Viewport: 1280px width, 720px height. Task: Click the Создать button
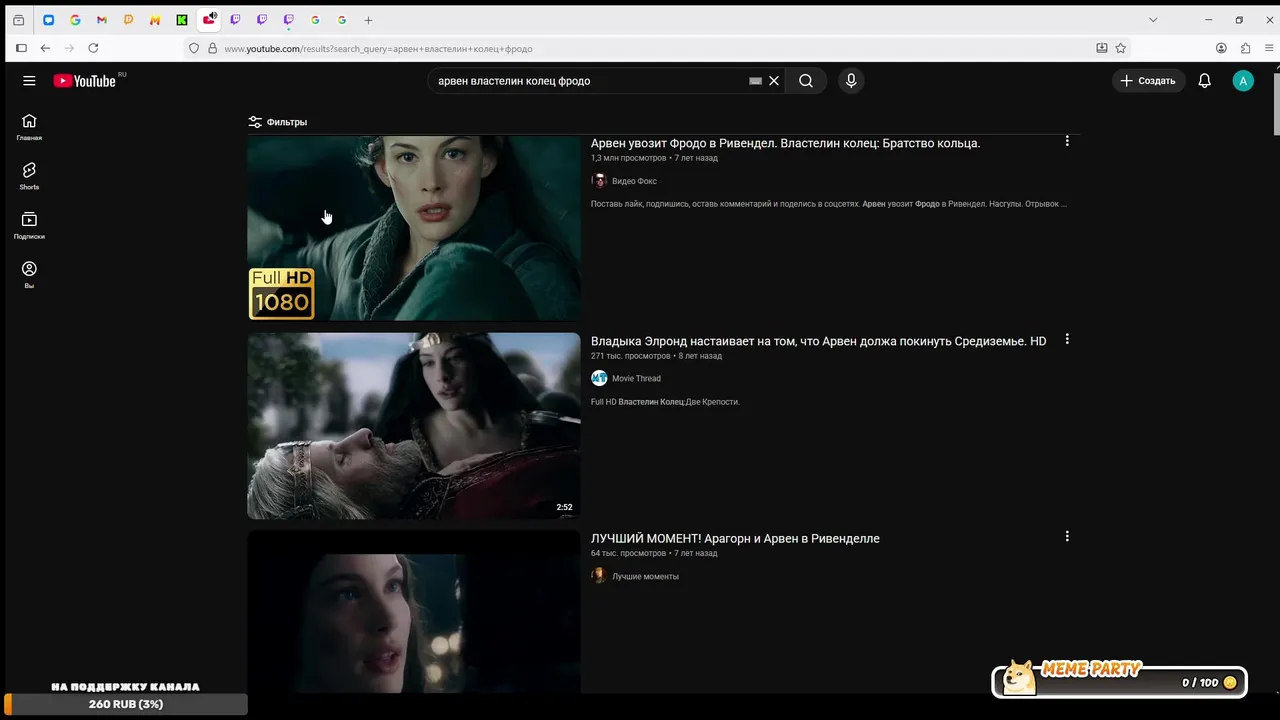[1148, 81]
